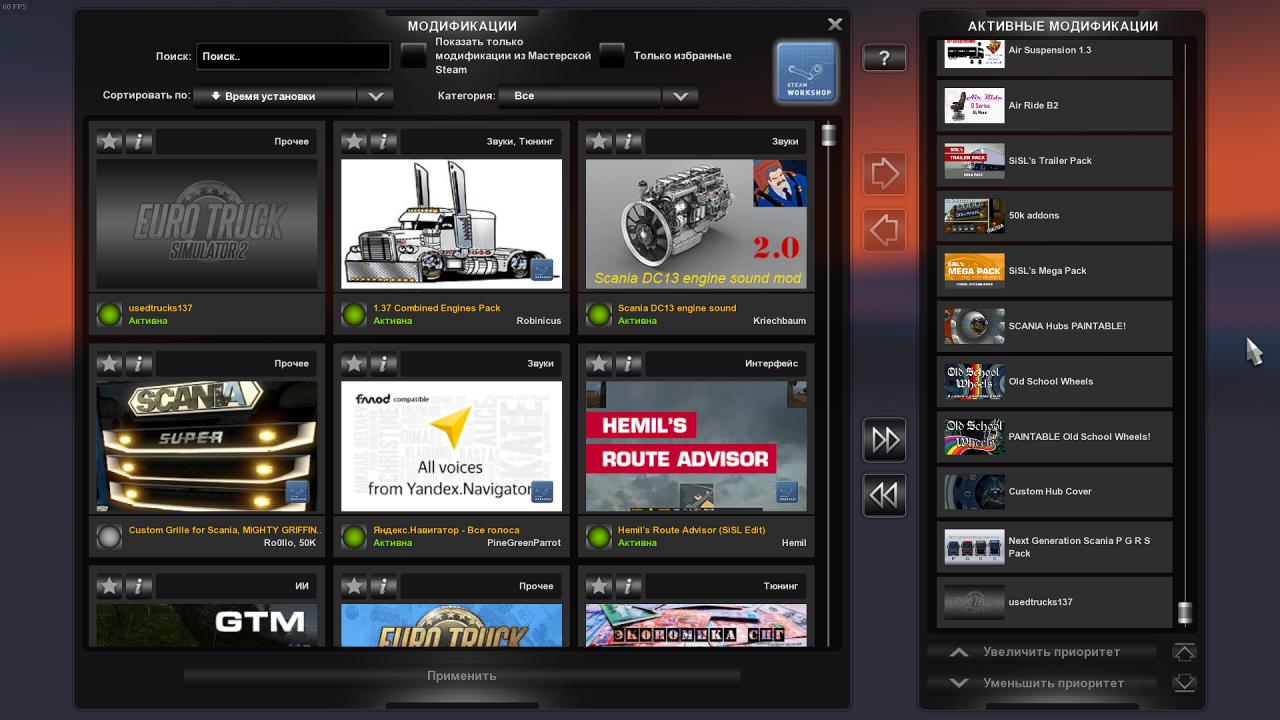Show info for Hemil's Route Advisor mod

628,363
